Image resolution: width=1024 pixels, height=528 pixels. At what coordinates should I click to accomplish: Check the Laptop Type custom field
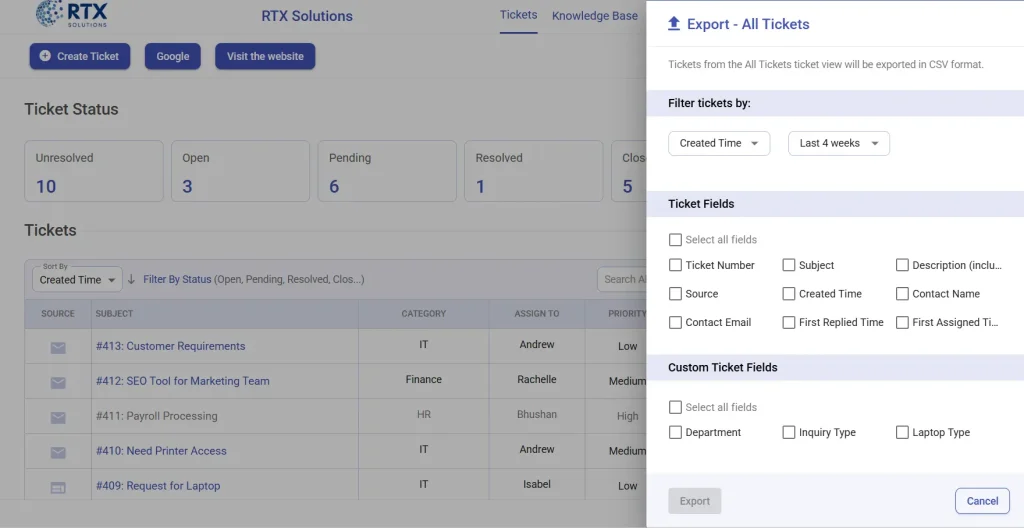[x=902, y=432]
